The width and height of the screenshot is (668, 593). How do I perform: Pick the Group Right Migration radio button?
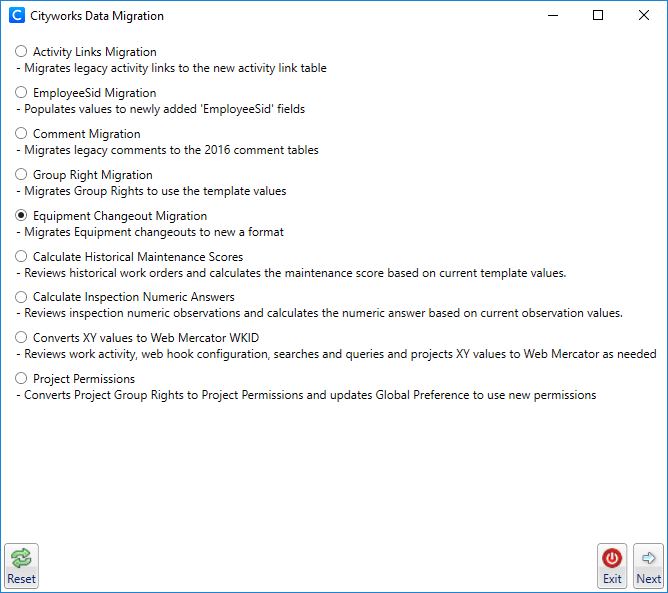(22, 175)
